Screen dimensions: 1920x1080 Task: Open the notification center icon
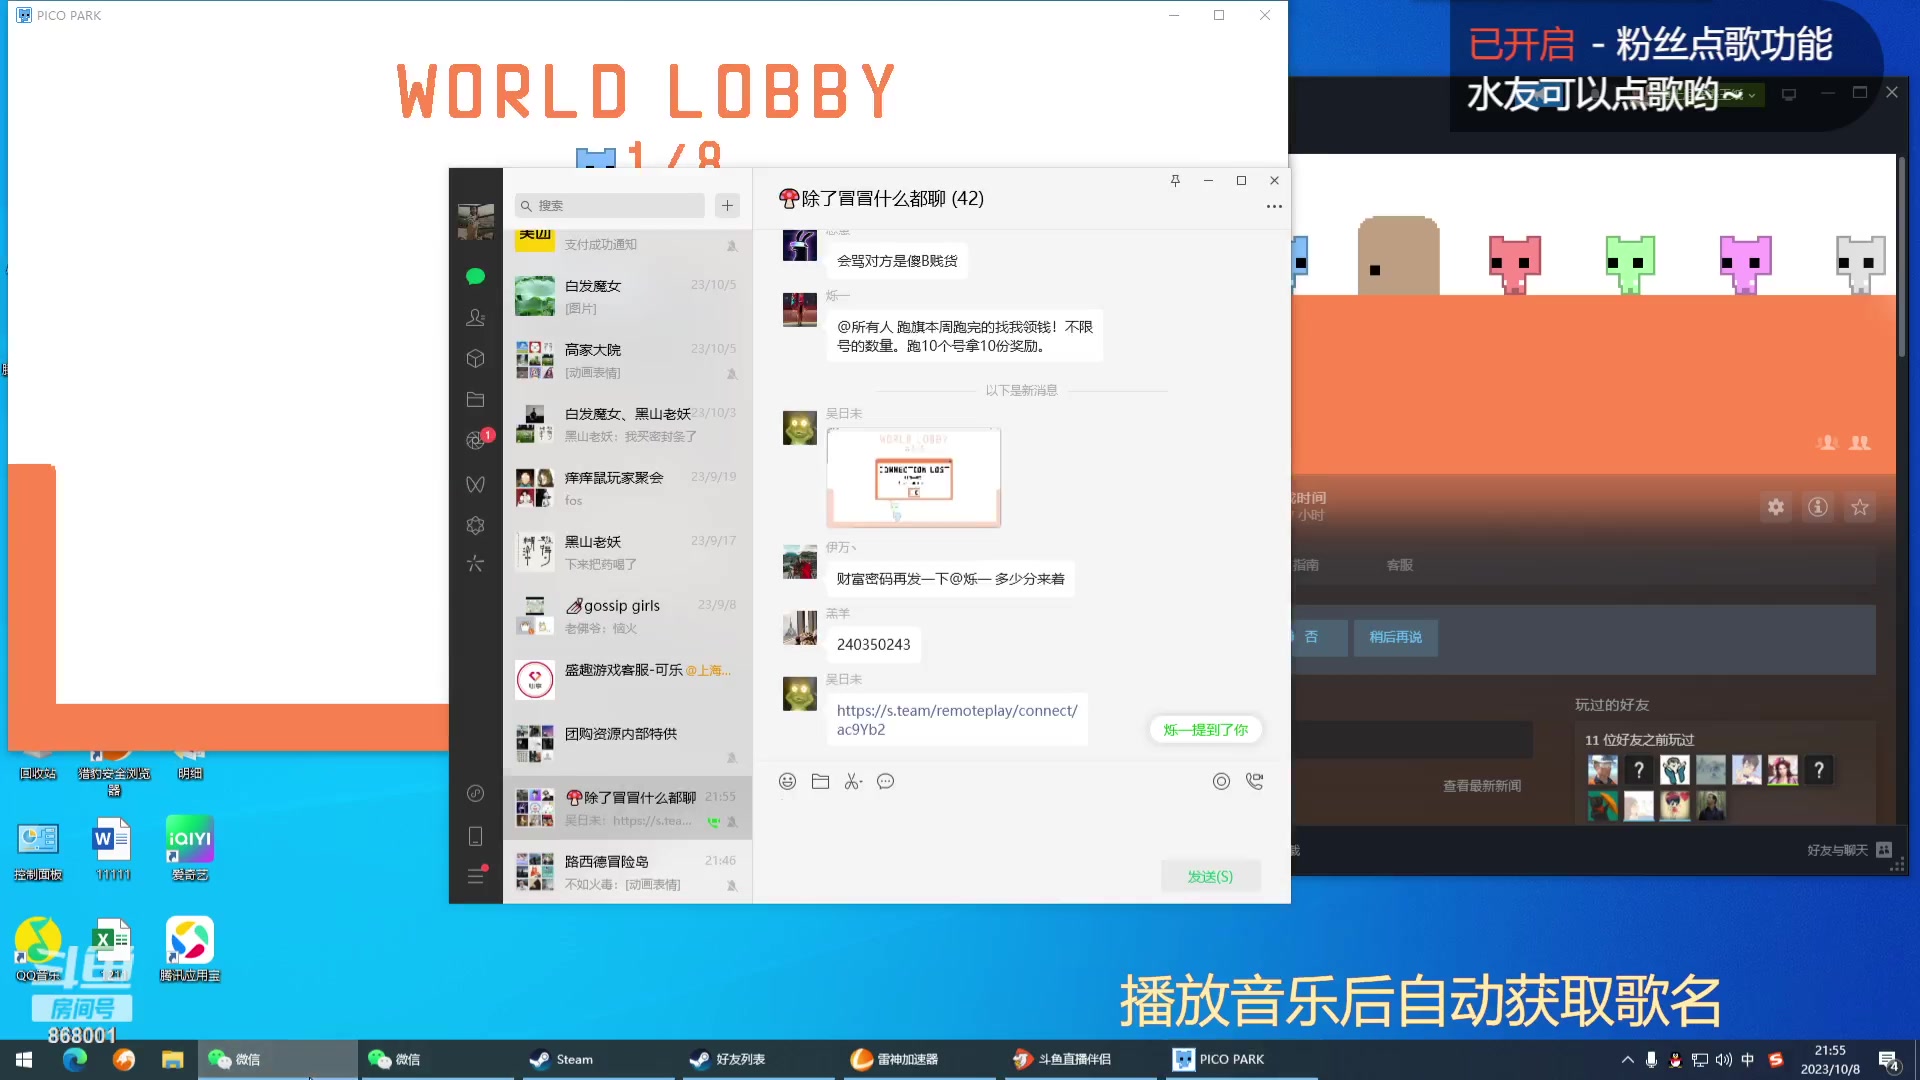[x=1889, y=1060]
